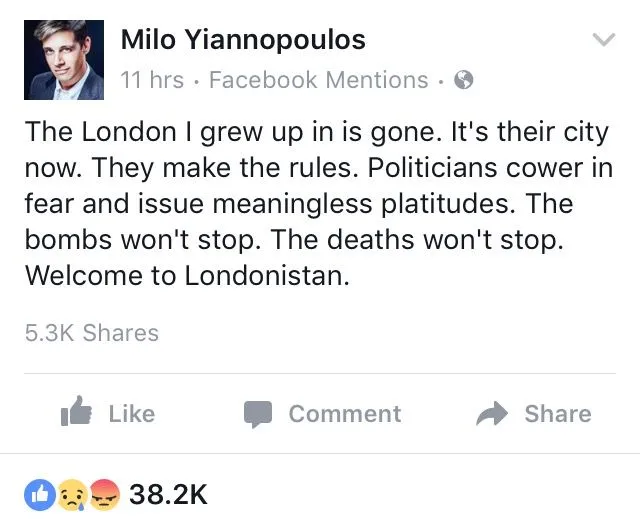The width and height of the screenshot is (640, 519).
Task: Select the sad crying reaction emoji
Action: (72, 493)
